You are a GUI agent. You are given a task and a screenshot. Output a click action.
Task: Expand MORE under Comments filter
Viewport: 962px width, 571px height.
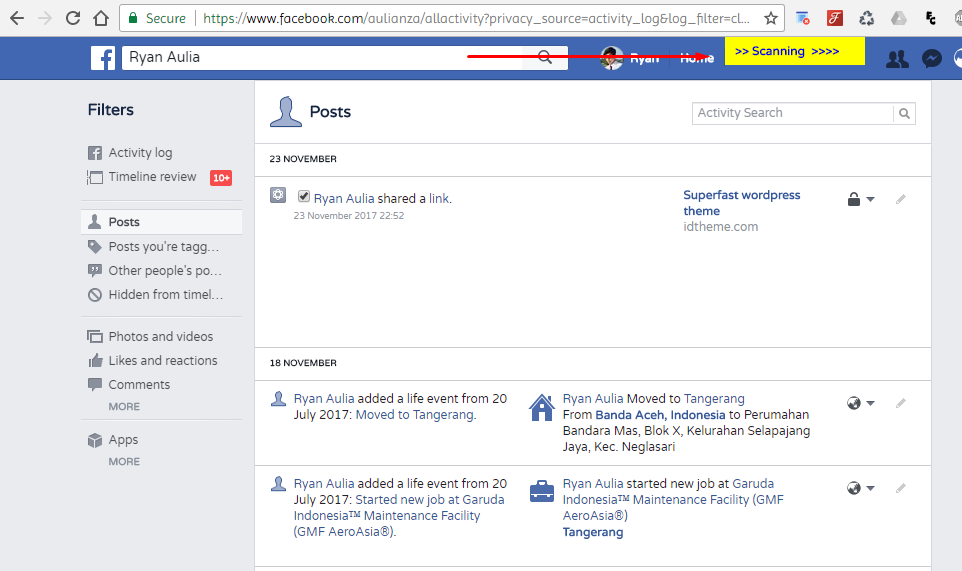tap(124, 407)
